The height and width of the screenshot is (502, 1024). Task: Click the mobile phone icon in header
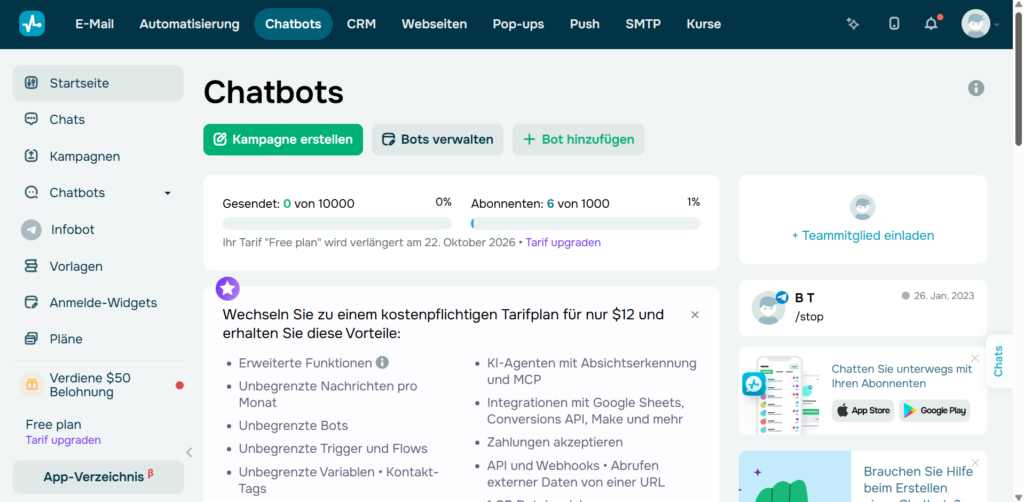pyautogui.click(x=894, y=24)
